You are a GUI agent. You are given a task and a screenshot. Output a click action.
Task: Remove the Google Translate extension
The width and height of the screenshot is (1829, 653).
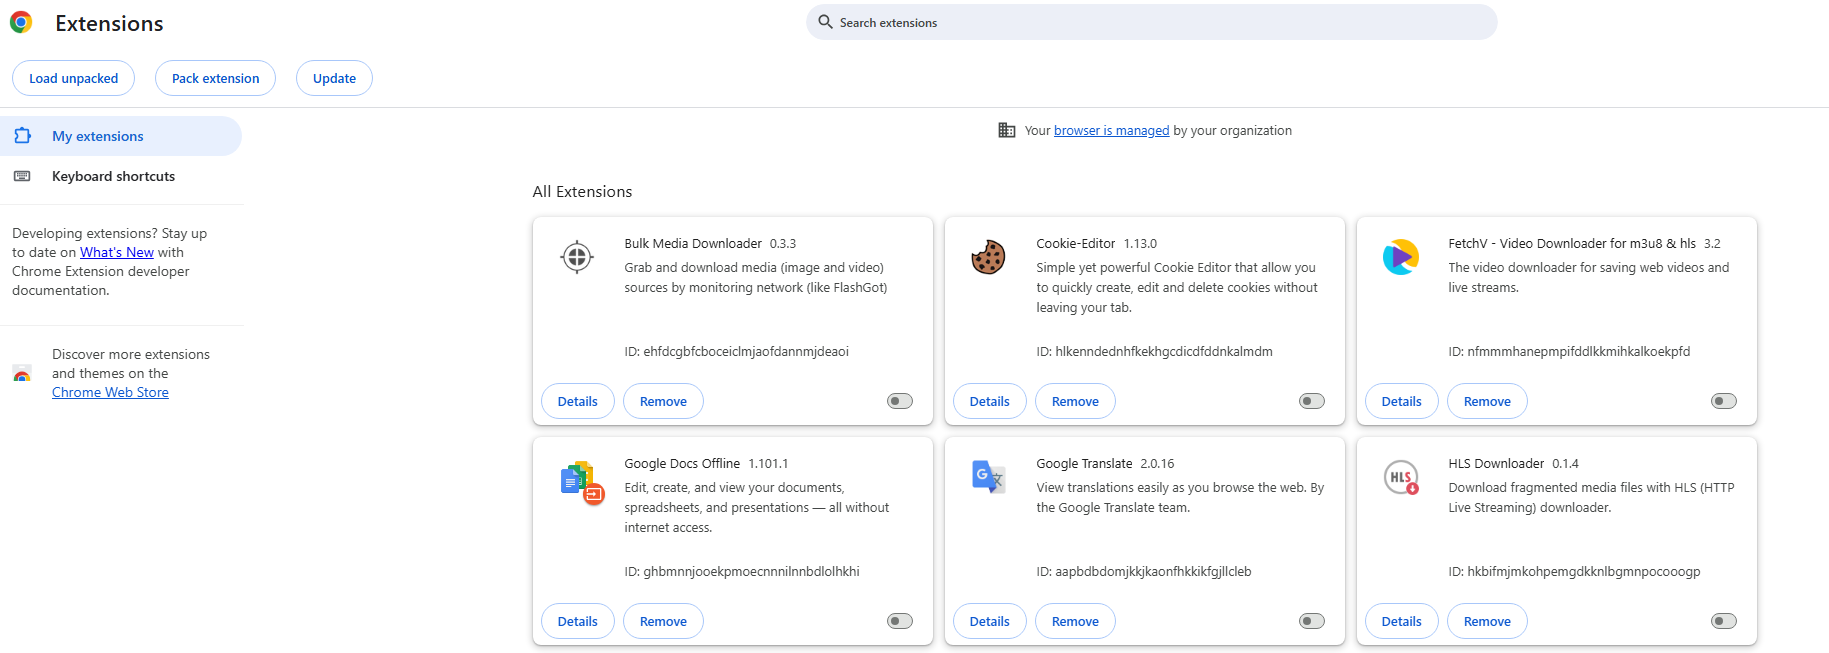pyautogui.click(x=1075, y=621)
